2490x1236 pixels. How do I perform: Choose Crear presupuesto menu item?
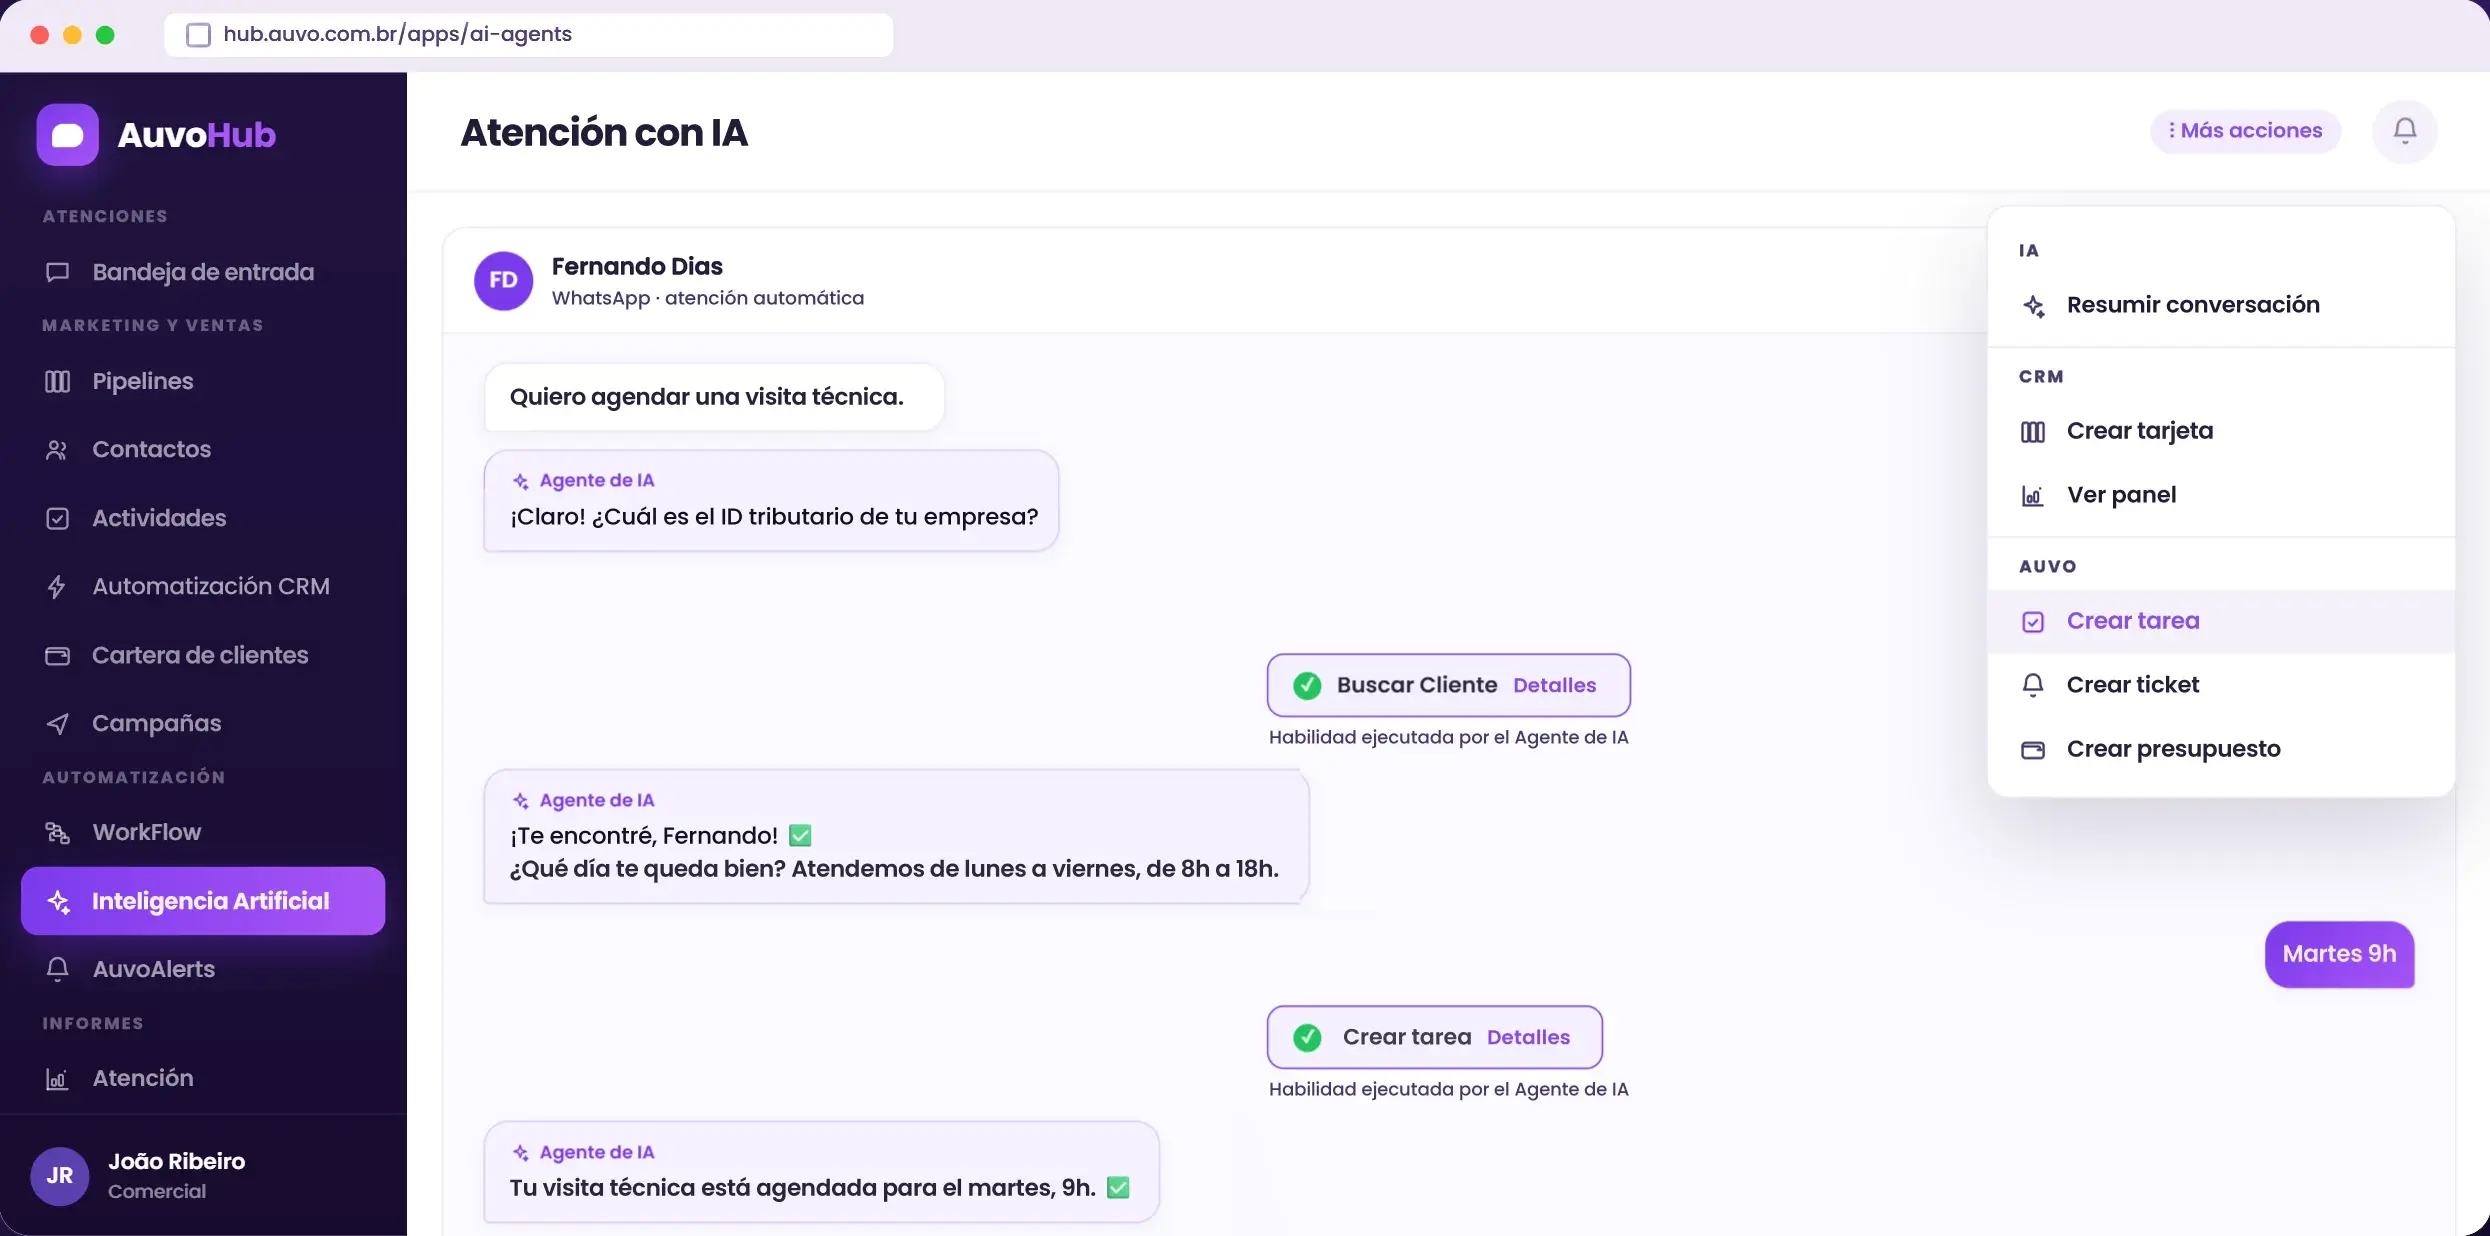(x=2221, y=749)
